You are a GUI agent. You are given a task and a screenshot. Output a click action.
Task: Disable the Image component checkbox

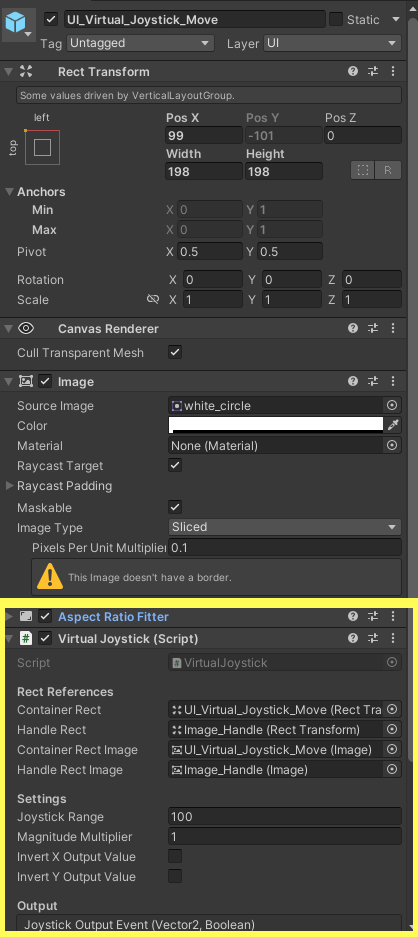45,381
